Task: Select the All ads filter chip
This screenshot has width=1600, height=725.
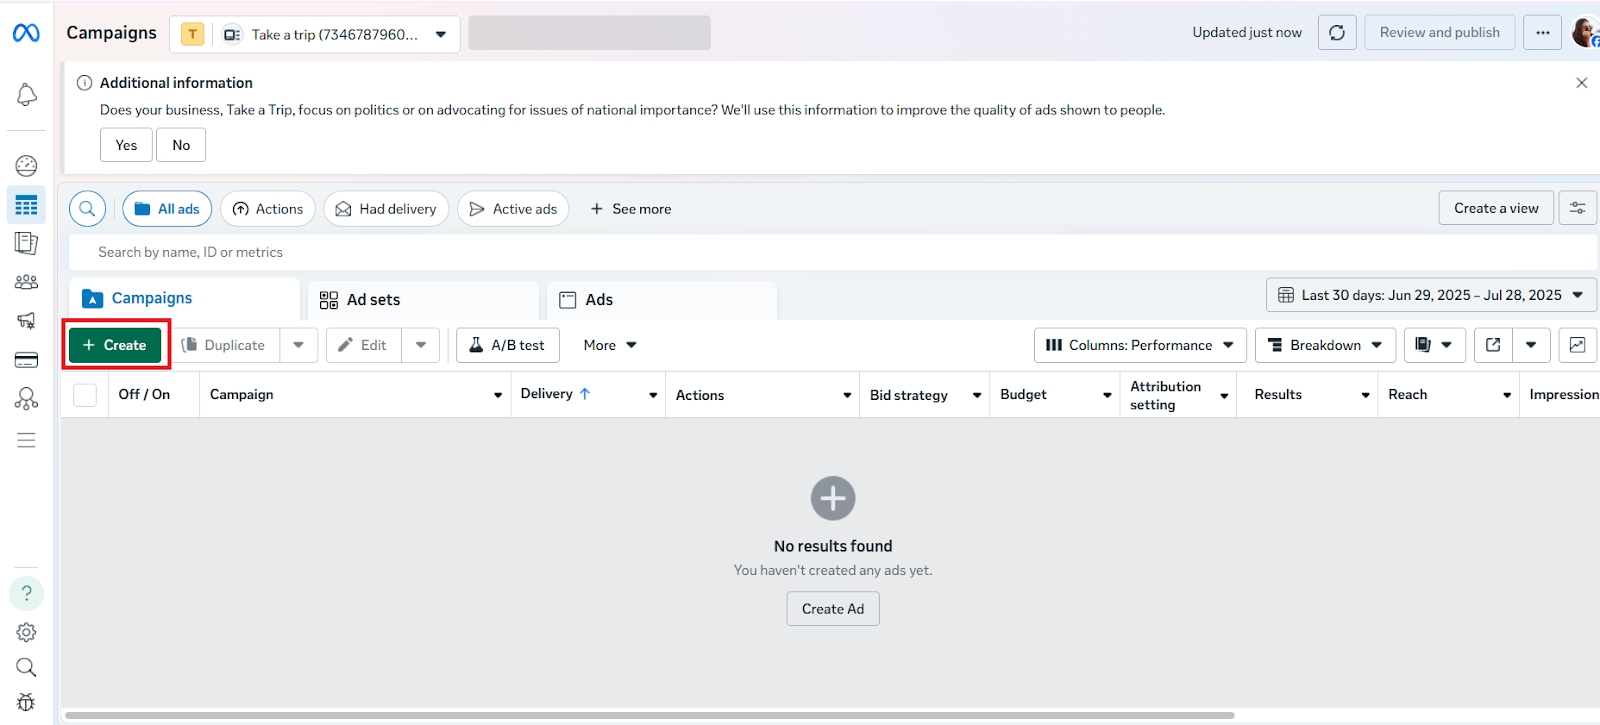Action: (167, 209)
